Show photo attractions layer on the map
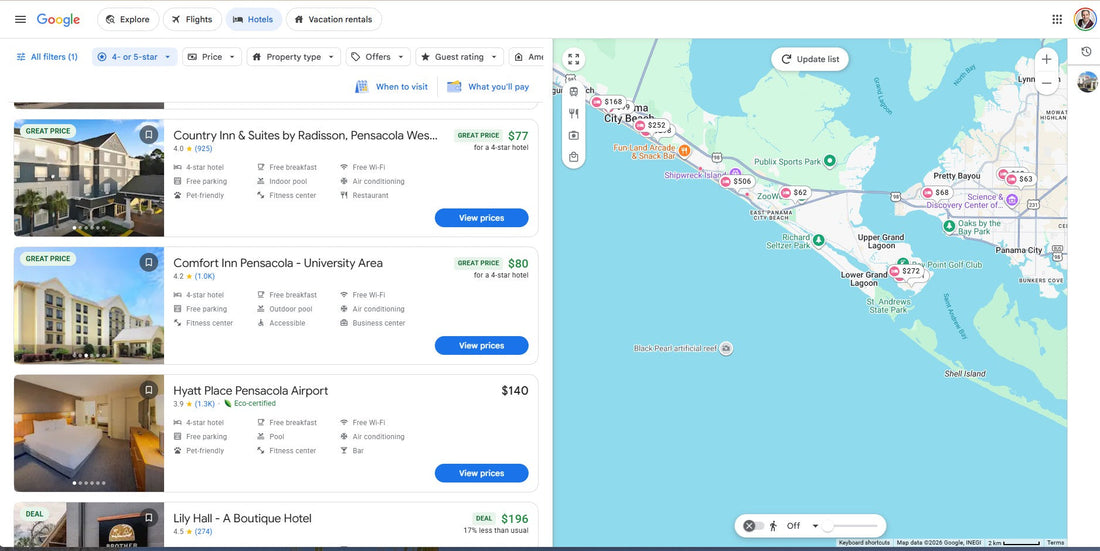Image resolution: width=1100 pixels, height=551 pixels. [x=574, y=135]
